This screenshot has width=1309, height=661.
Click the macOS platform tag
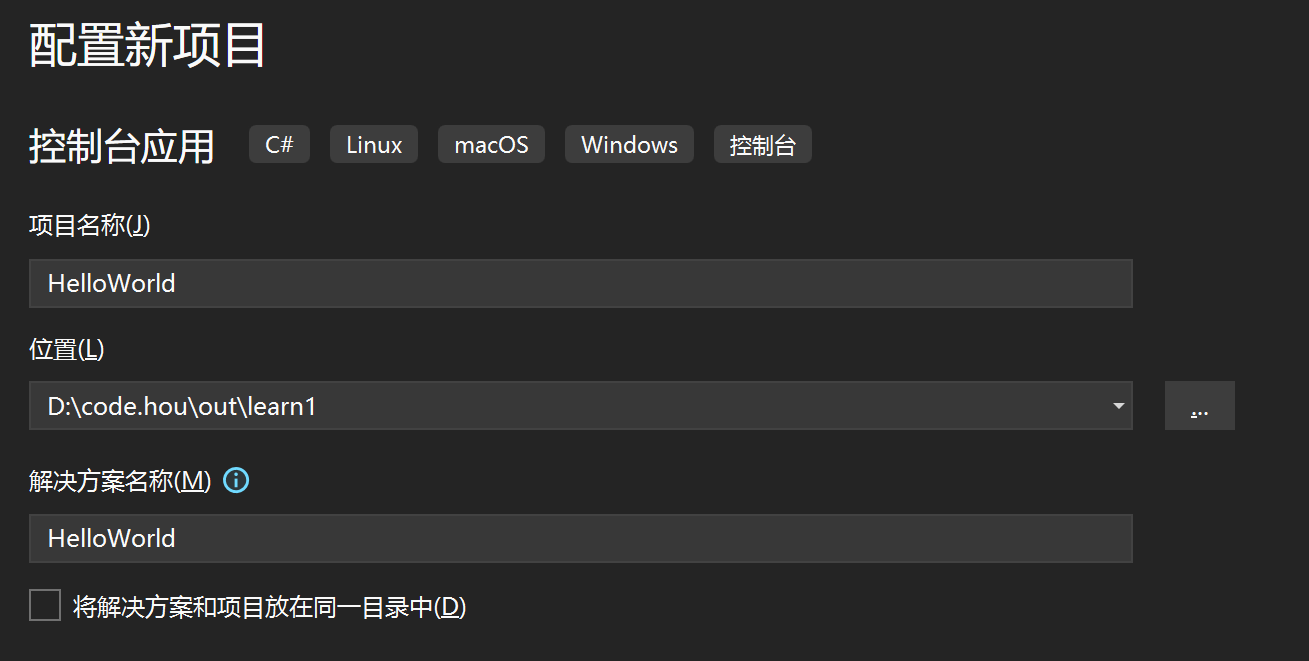click(491, 145)
